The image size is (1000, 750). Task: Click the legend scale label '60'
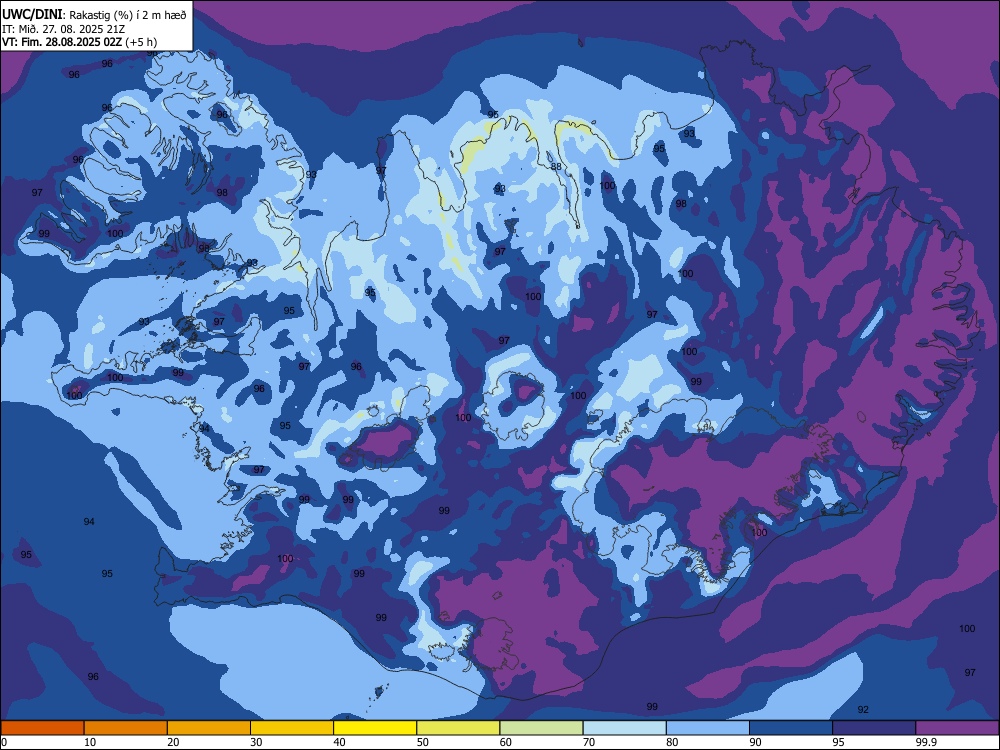click(506, 742)
